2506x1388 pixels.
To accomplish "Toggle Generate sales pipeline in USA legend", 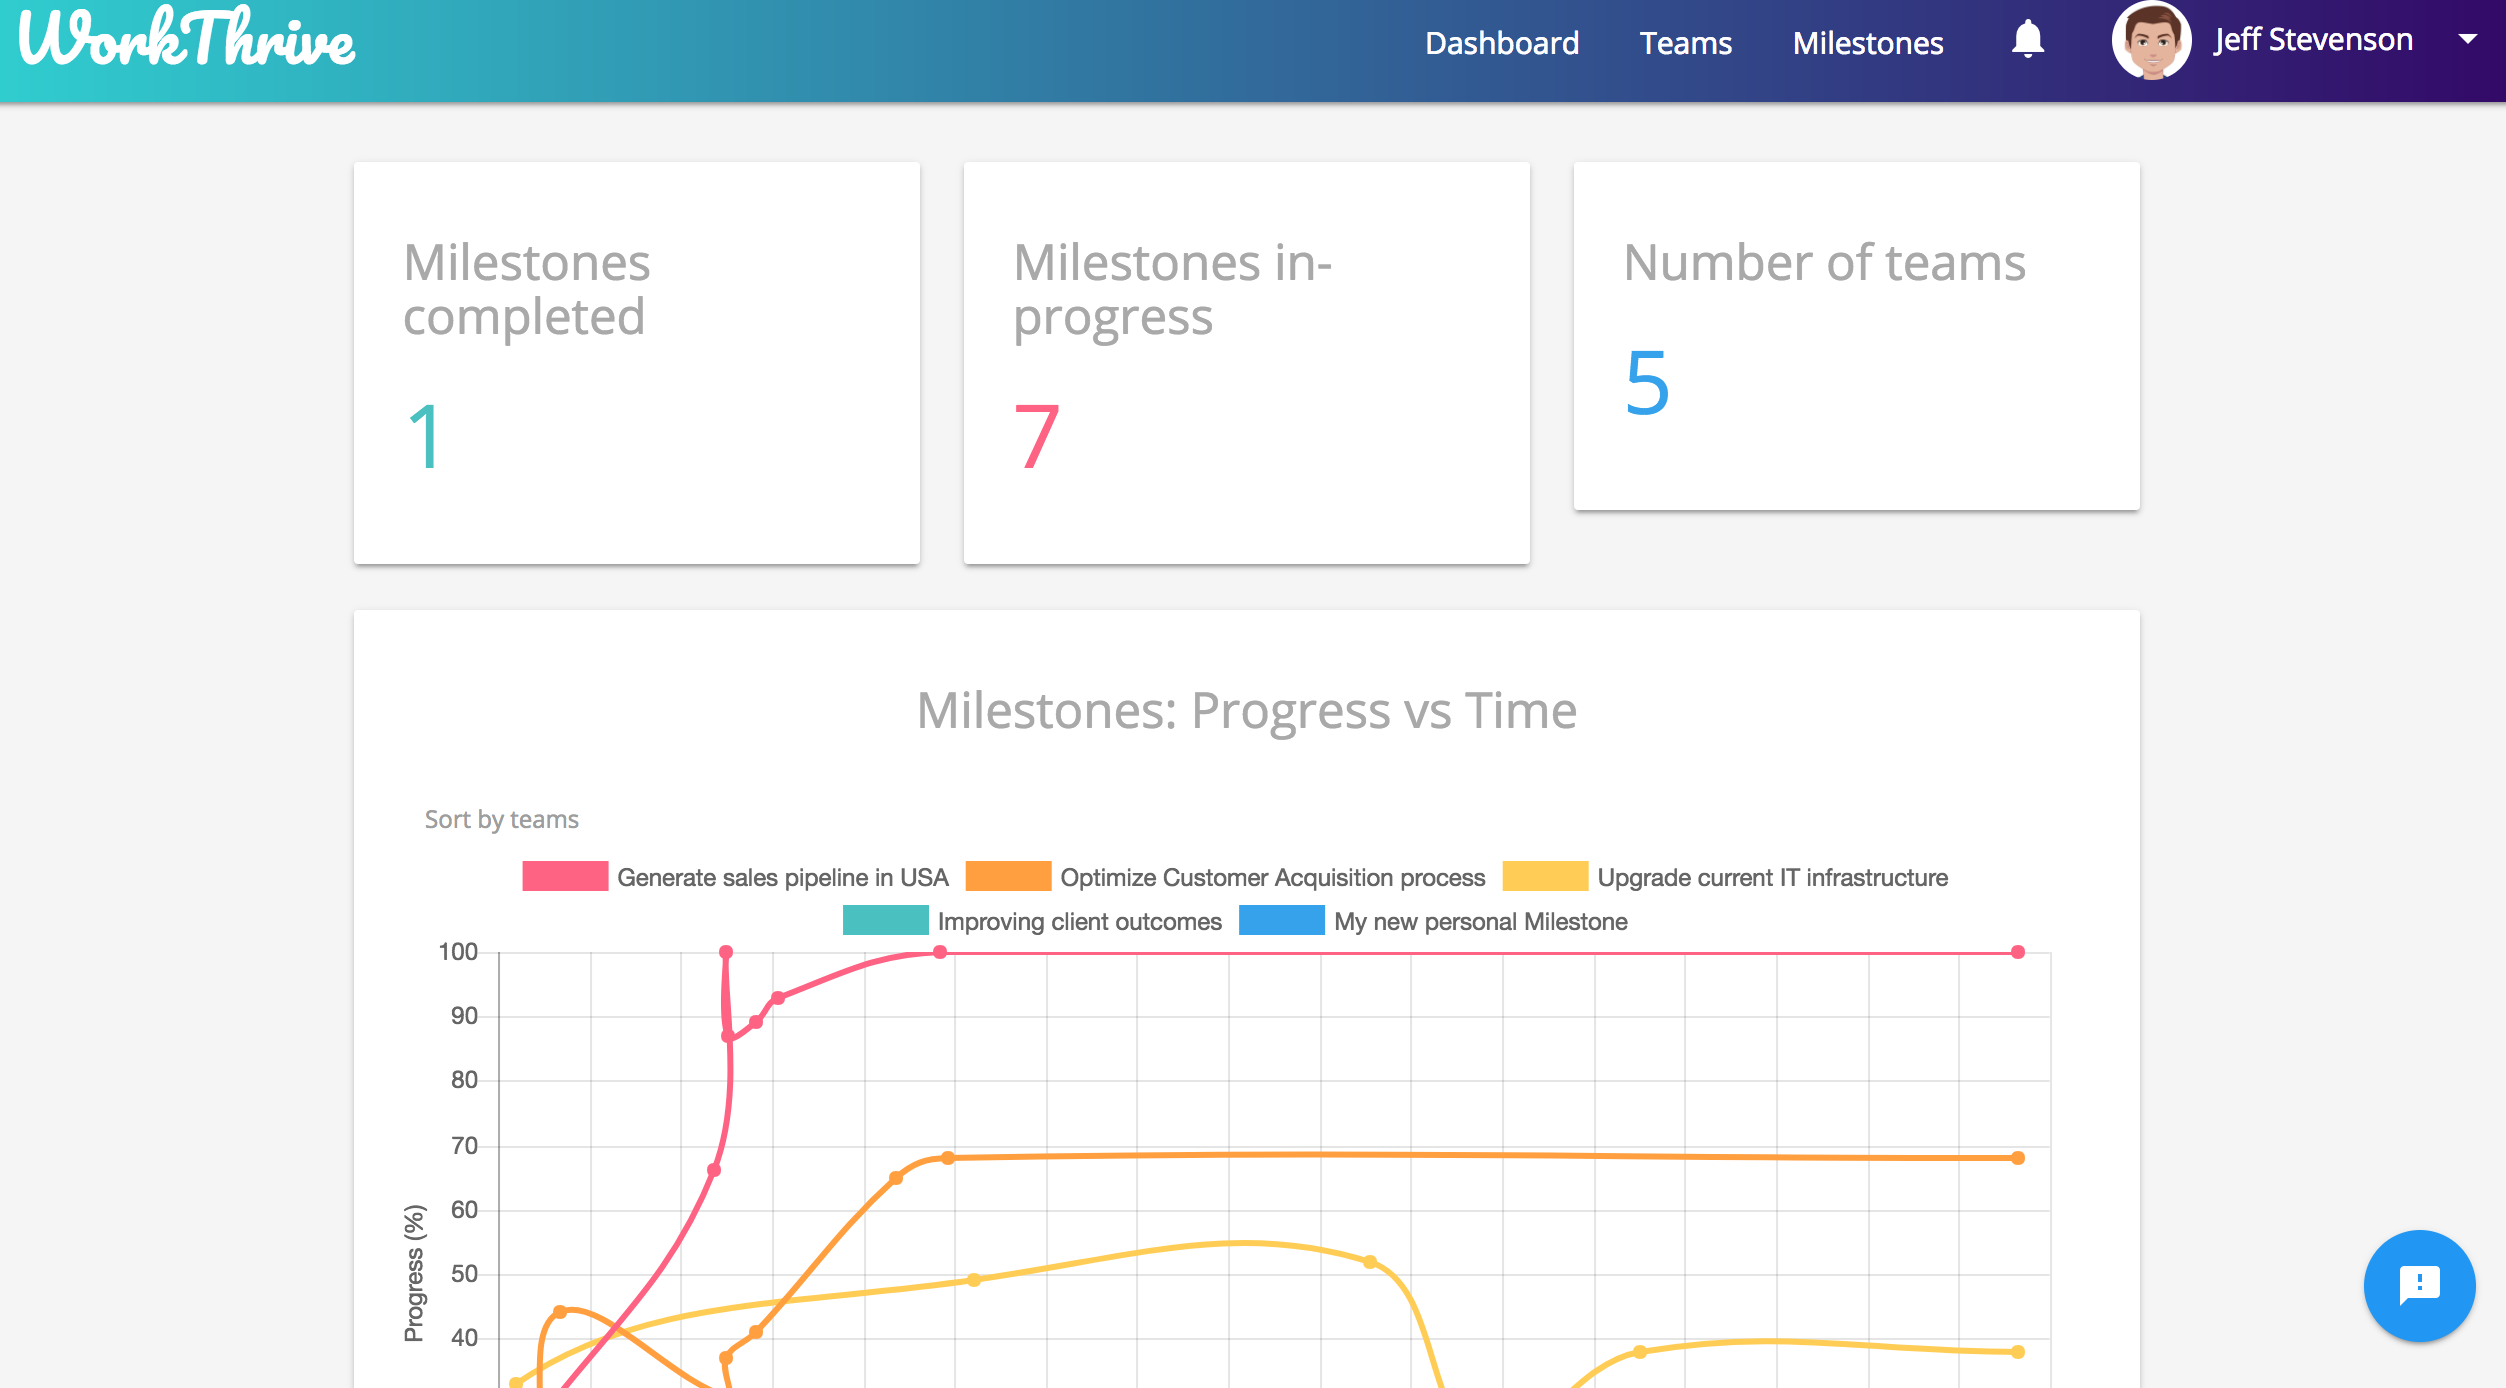I will (x=735, y=877).
